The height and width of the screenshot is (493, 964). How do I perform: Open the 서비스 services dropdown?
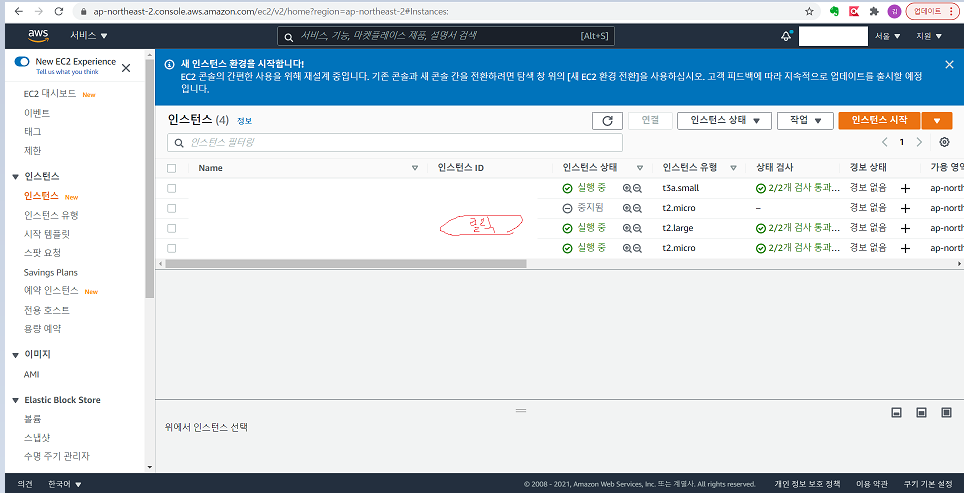89,36
